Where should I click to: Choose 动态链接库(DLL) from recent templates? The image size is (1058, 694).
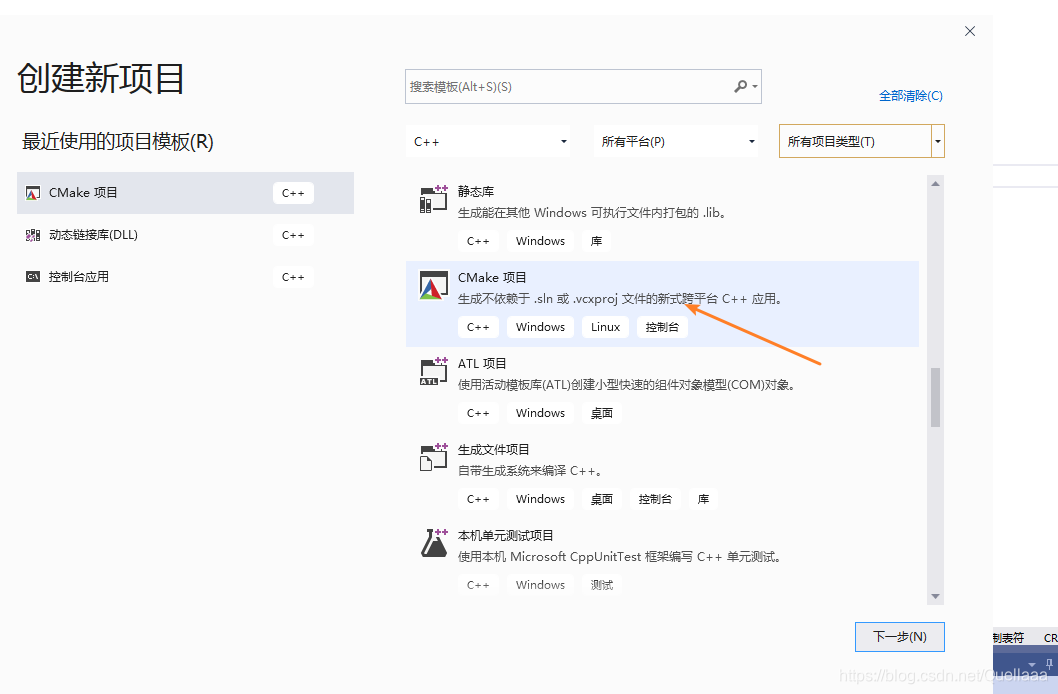pos(186,235)
